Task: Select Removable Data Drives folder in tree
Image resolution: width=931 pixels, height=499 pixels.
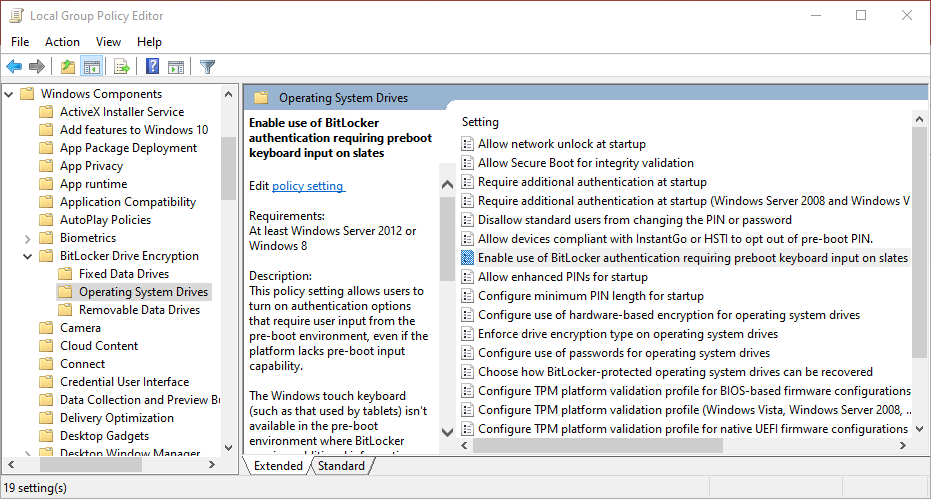Action: 139,310
